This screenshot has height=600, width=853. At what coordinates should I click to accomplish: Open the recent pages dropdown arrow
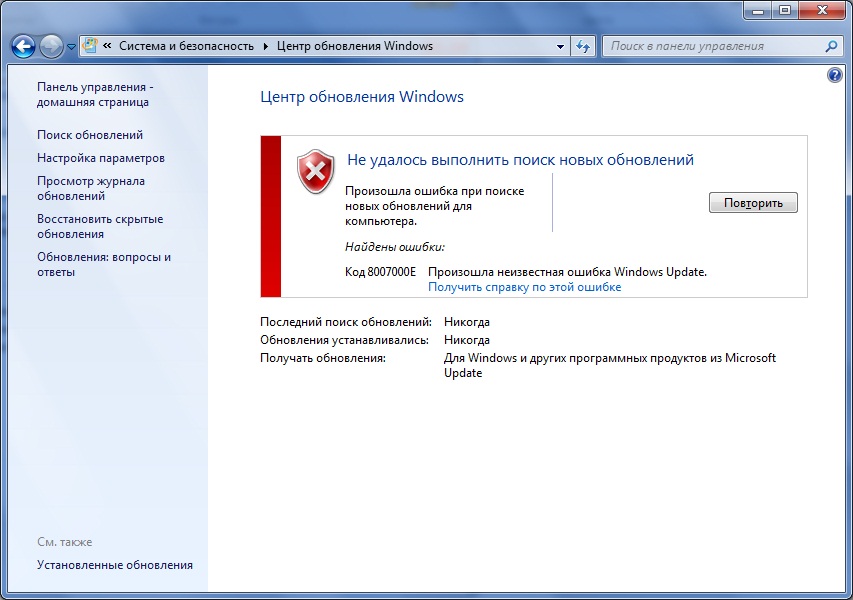tap(71, 47)
